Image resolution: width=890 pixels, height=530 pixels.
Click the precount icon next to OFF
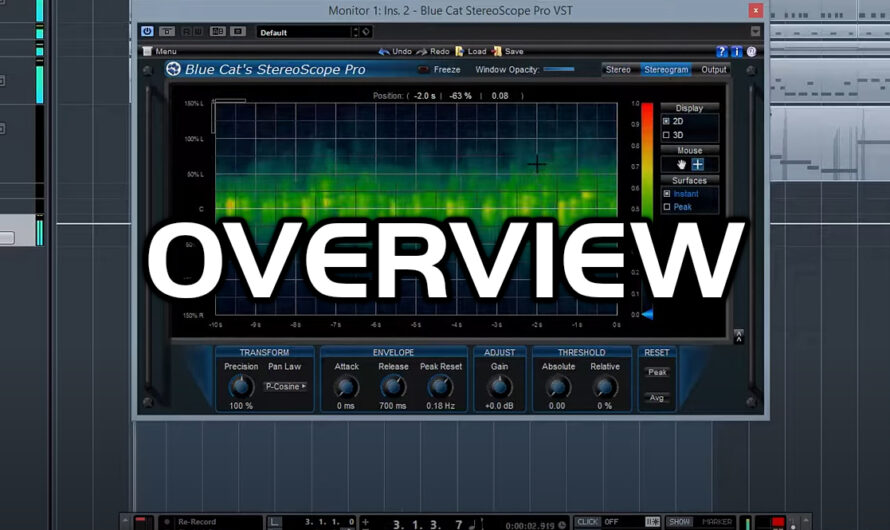pos(652,522)
